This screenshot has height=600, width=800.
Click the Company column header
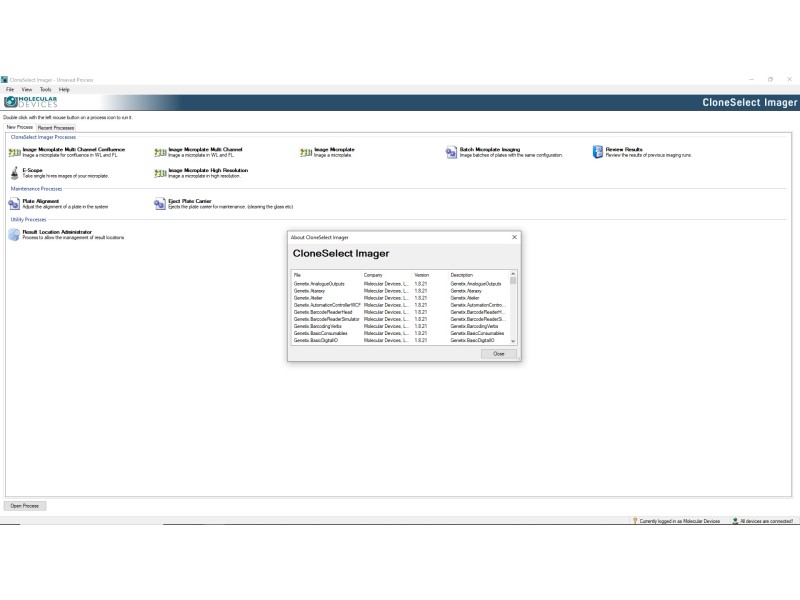(x=386, y=274)
